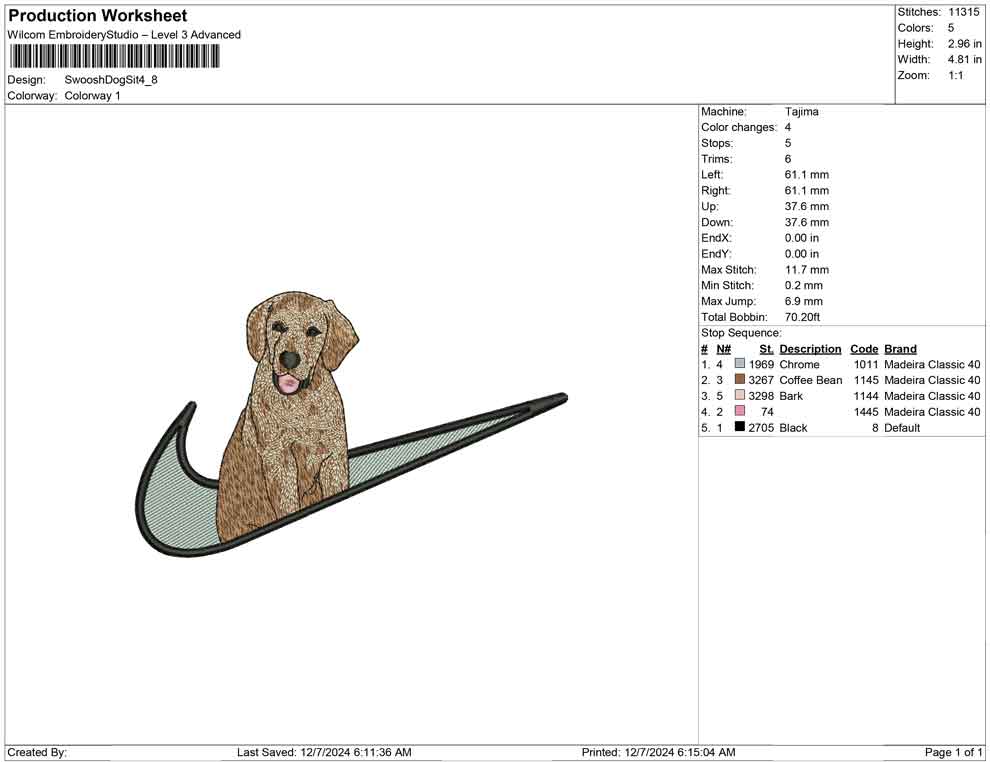Click thread code '1445'
The width and height of the screenshot is (990, 762).
[866, 412]
